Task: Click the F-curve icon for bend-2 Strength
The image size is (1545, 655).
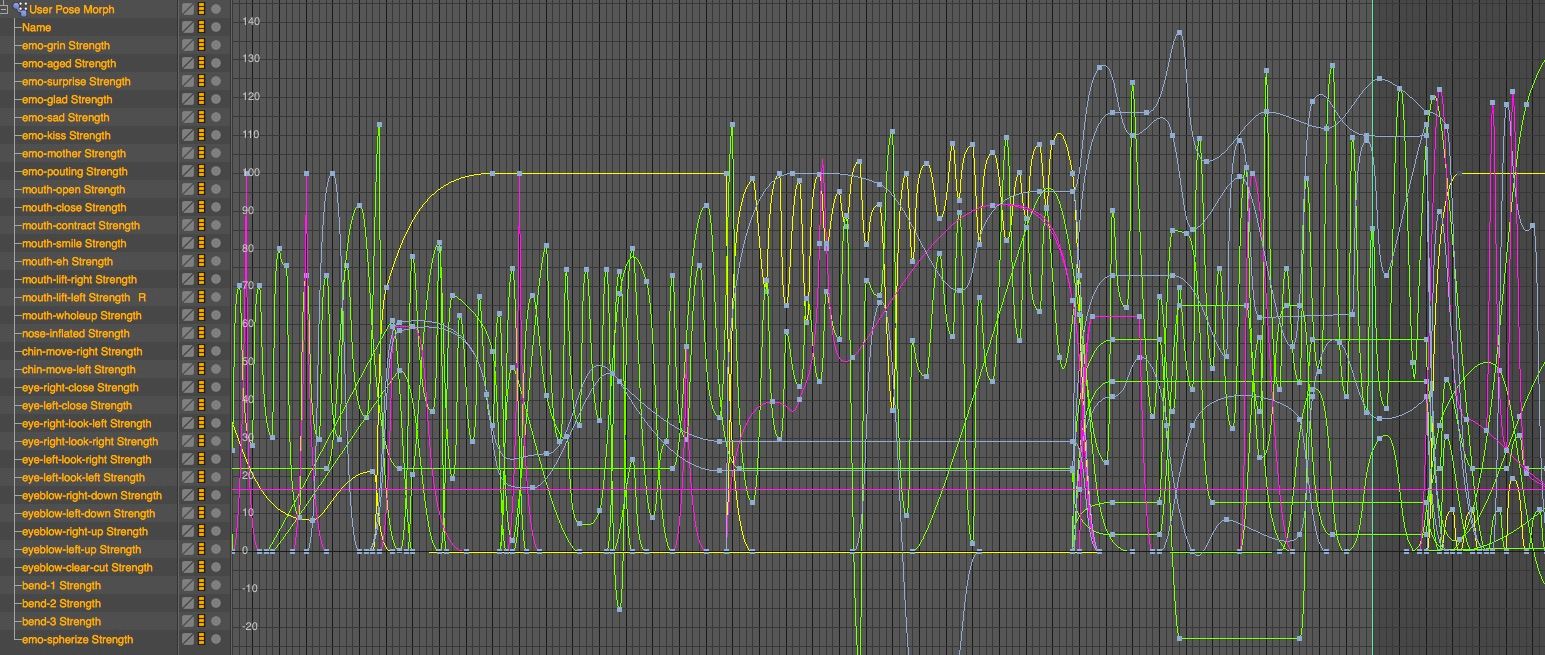Action: click(187, 603)
